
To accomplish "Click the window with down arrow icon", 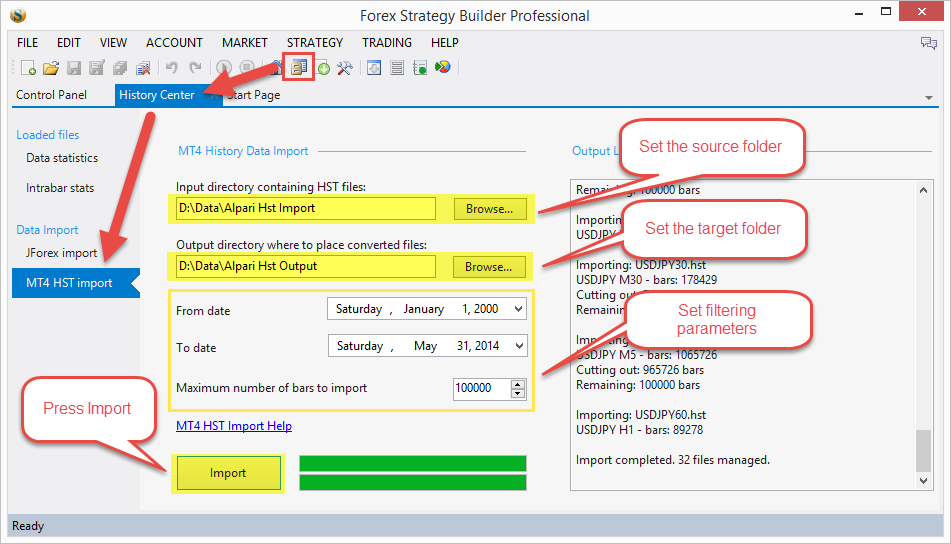I will click(x=374, y=67).
